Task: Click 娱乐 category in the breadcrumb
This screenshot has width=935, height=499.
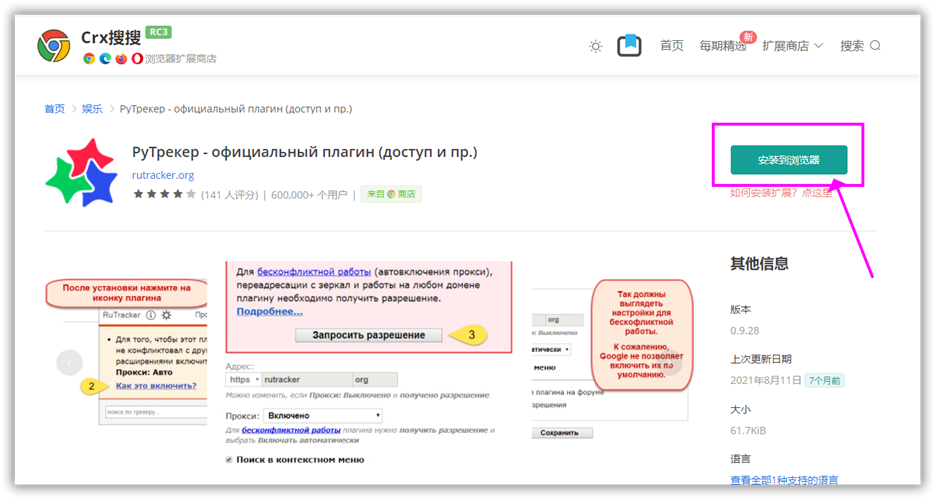Action: (x=92, y=109)
